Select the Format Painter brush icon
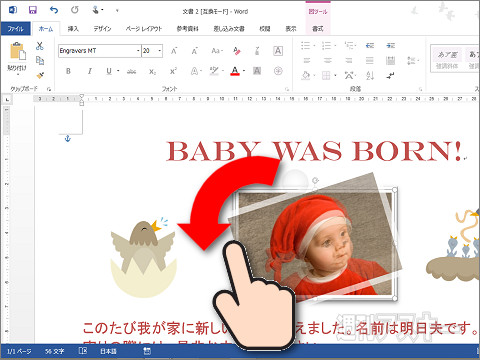480x360 pixels. click(x=40, y=75)
